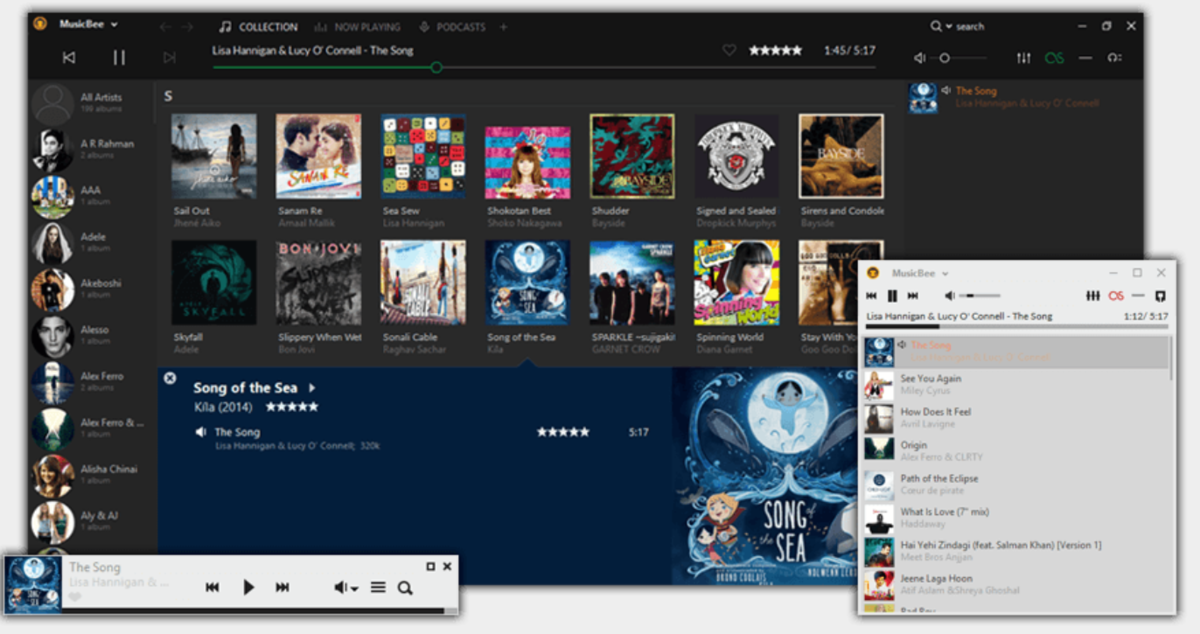The image size is (1200, 634).
Task: Skip to next track in main player
Action: [x=169, y=58]
